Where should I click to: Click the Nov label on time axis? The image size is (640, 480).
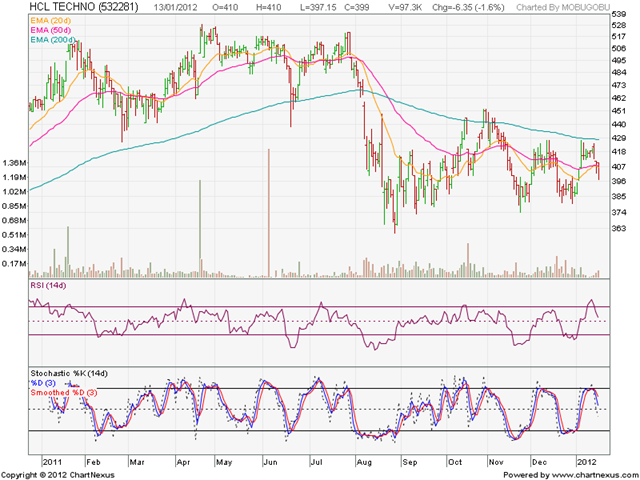(496, 462)
